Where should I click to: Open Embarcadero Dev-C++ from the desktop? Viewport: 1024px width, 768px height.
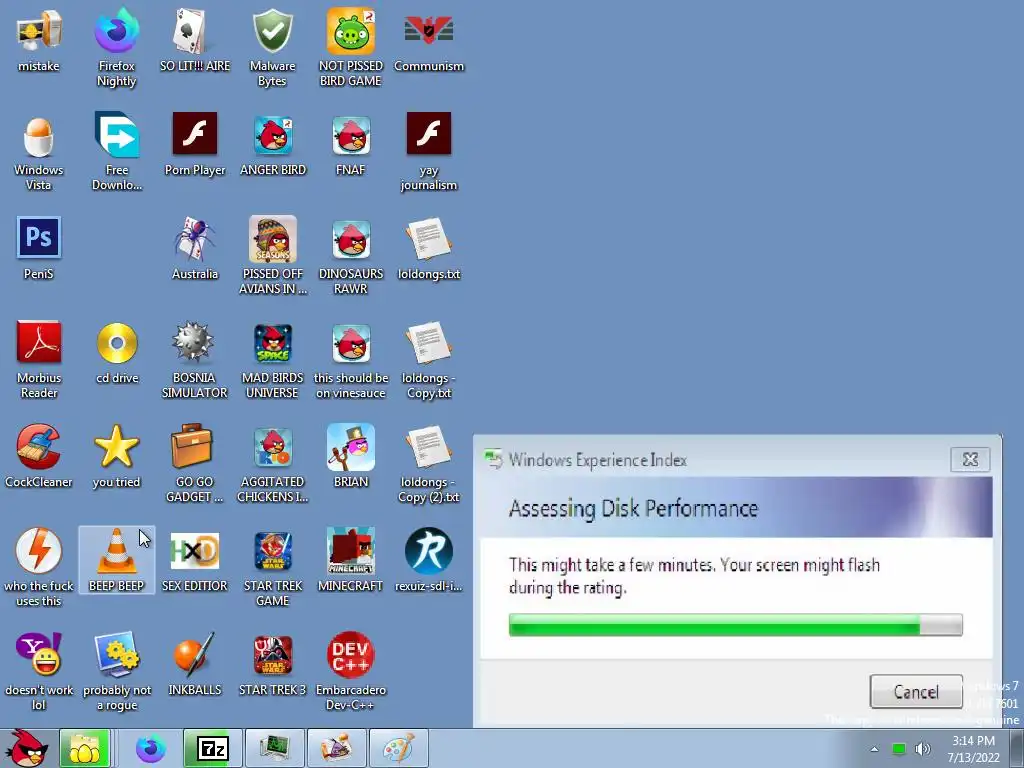[351, 671]
